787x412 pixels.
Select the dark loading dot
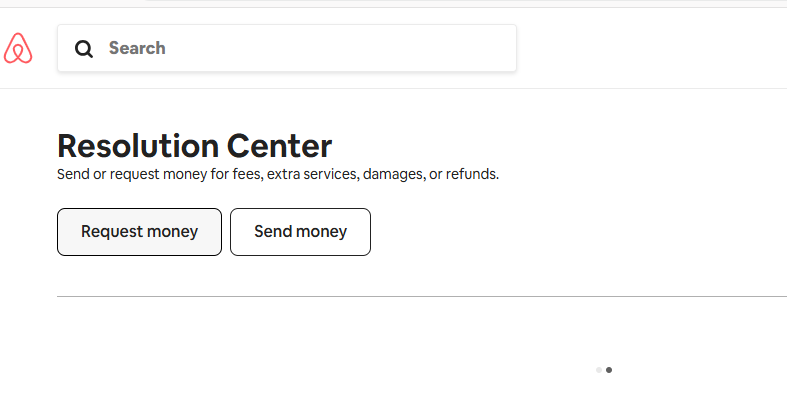pyautogui.click(x=609, y=370)
